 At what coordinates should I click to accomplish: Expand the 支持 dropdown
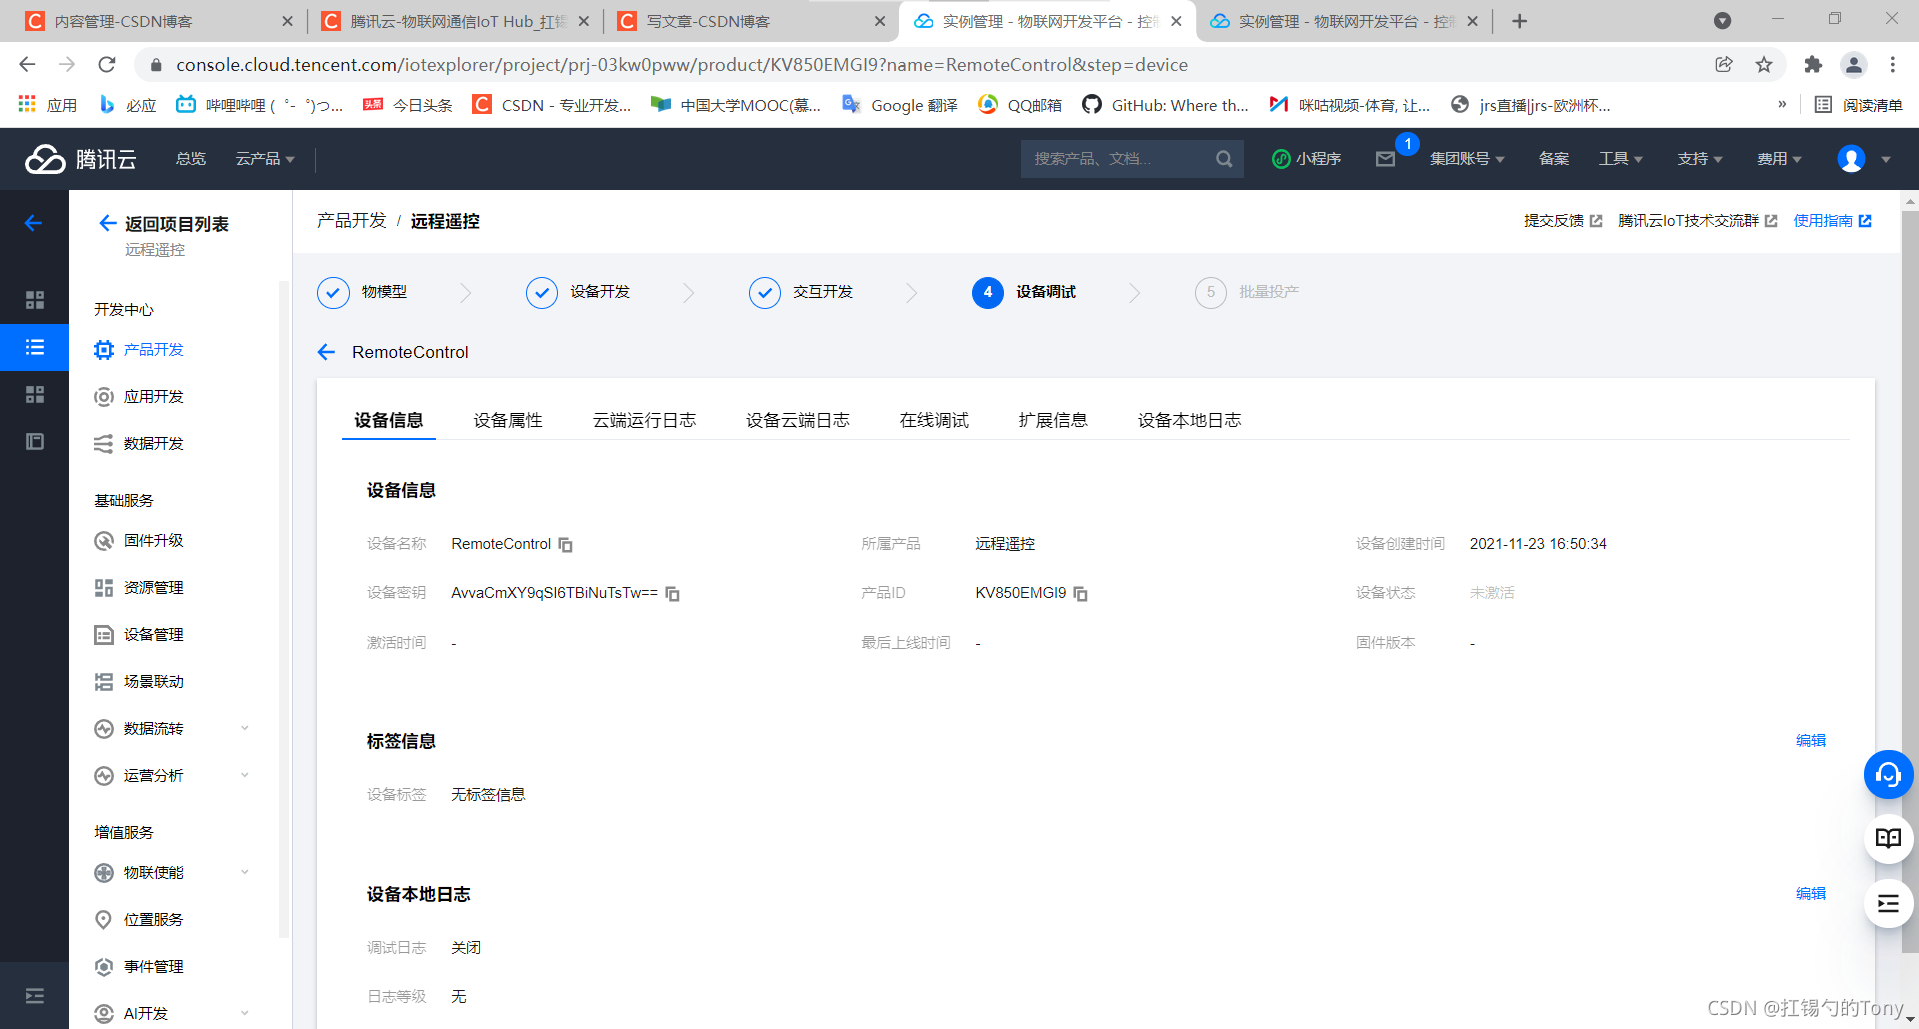(x=1700, y=159)
